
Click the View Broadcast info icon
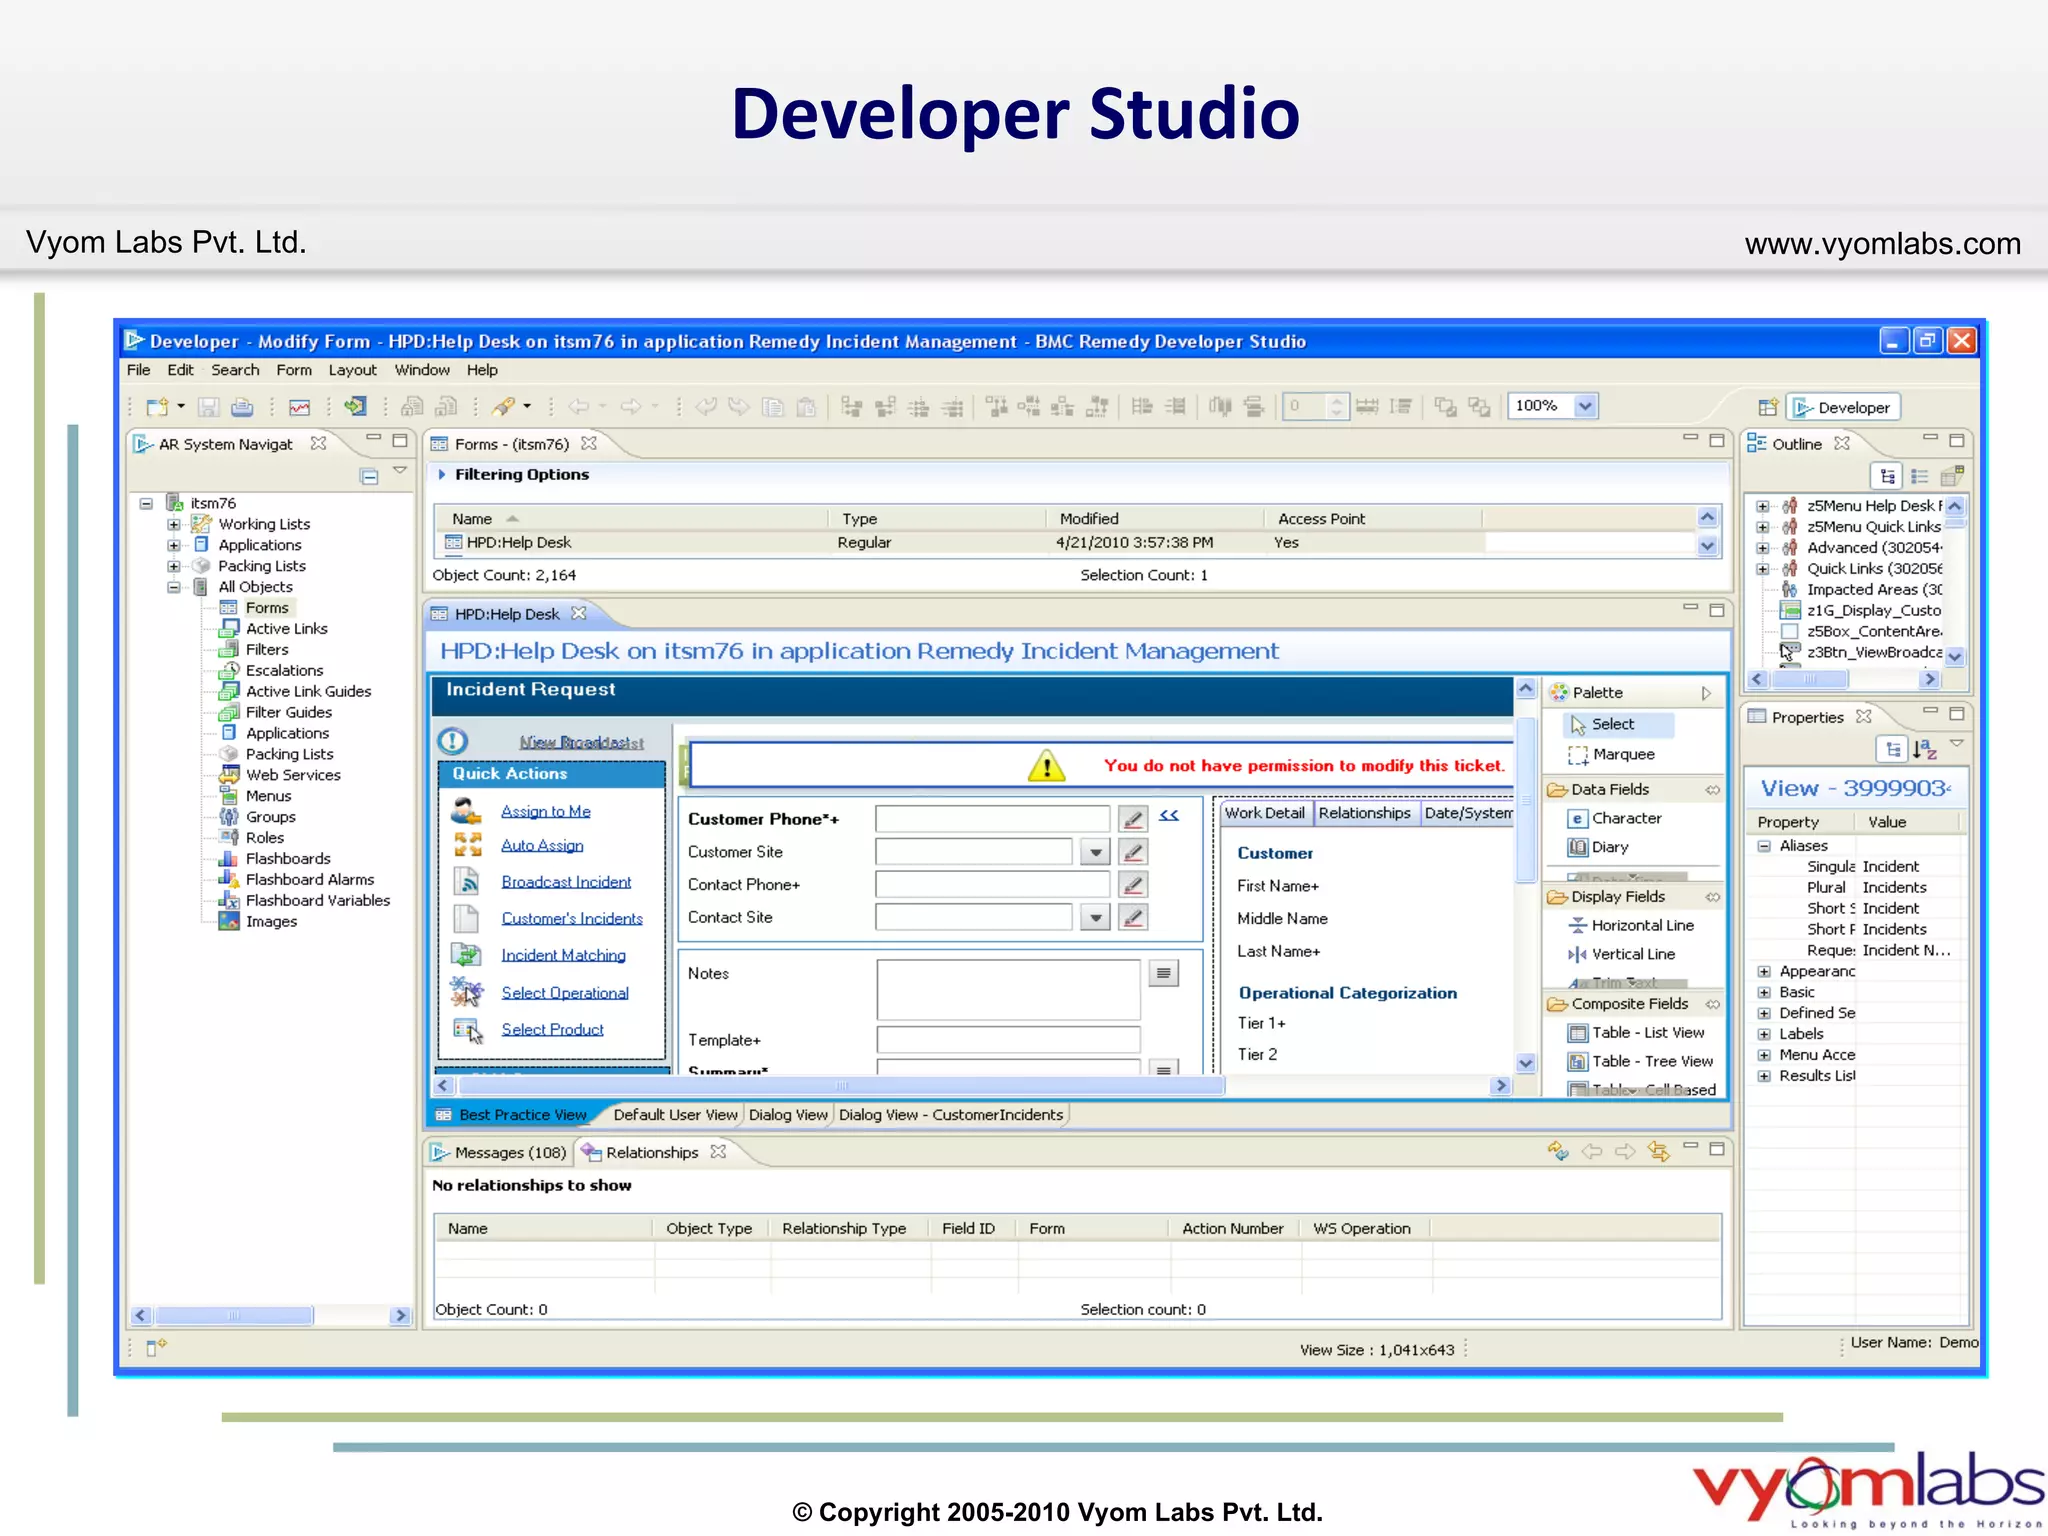[x=453, y=741]
